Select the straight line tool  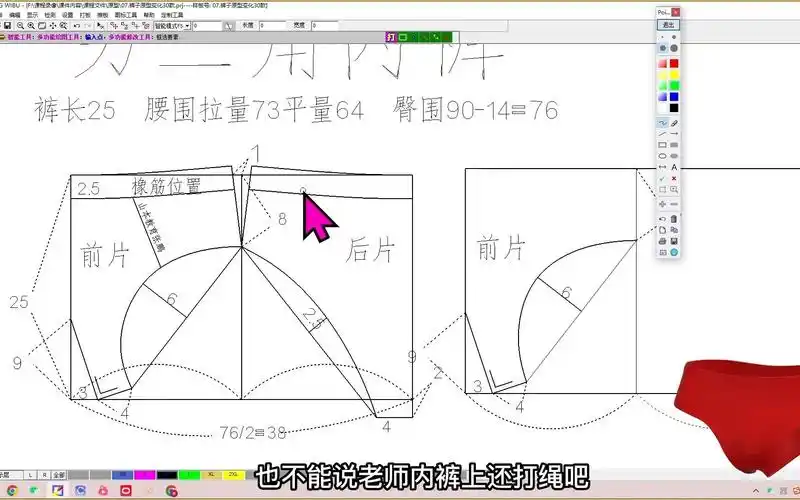tap(662, 134)
